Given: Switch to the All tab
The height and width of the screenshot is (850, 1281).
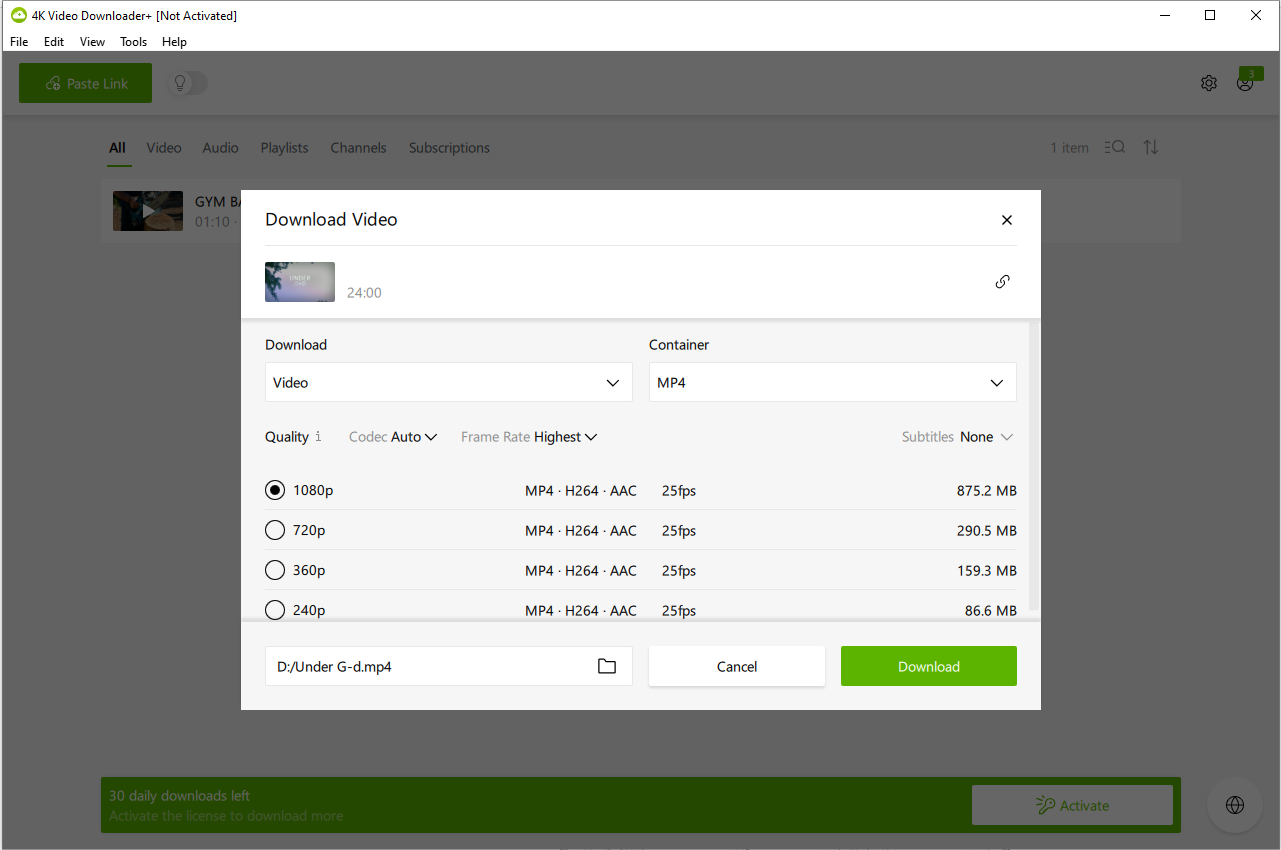Looking at the screenshot, I should pyautogui.click(x=118, y=147).
